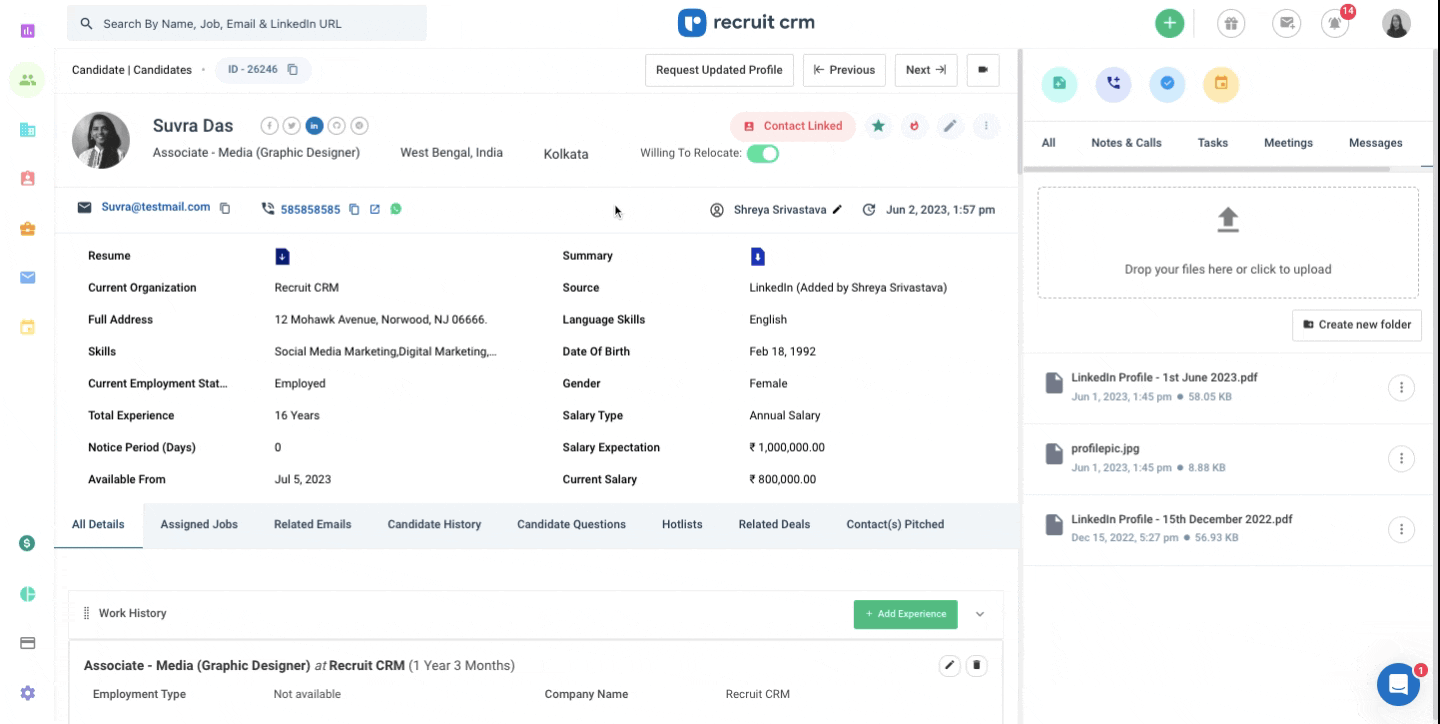Viewport: 1440px width, 724px height.
Task: Download the candidate's Resume file
Action: pyautogui.click(x=282, y=255)
